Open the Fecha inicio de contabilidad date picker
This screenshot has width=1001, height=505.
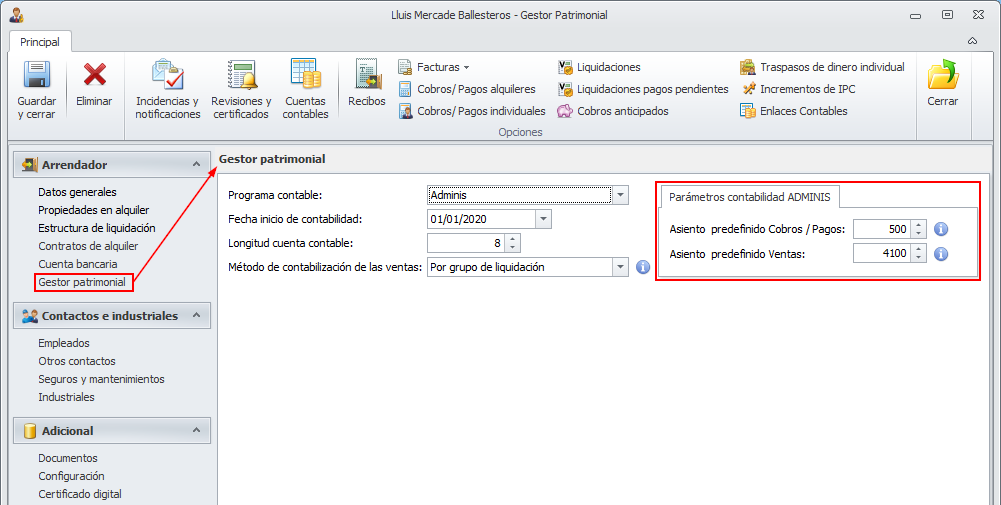point(543,219)
